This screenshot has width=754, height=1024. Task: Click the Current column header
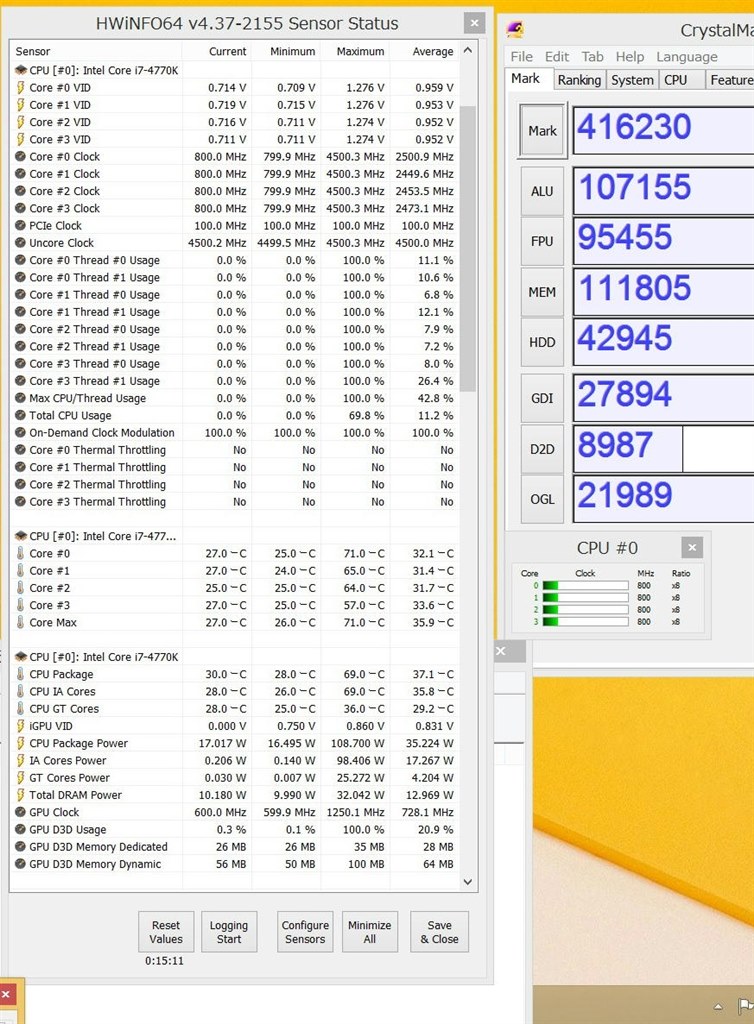coord(217,51)
